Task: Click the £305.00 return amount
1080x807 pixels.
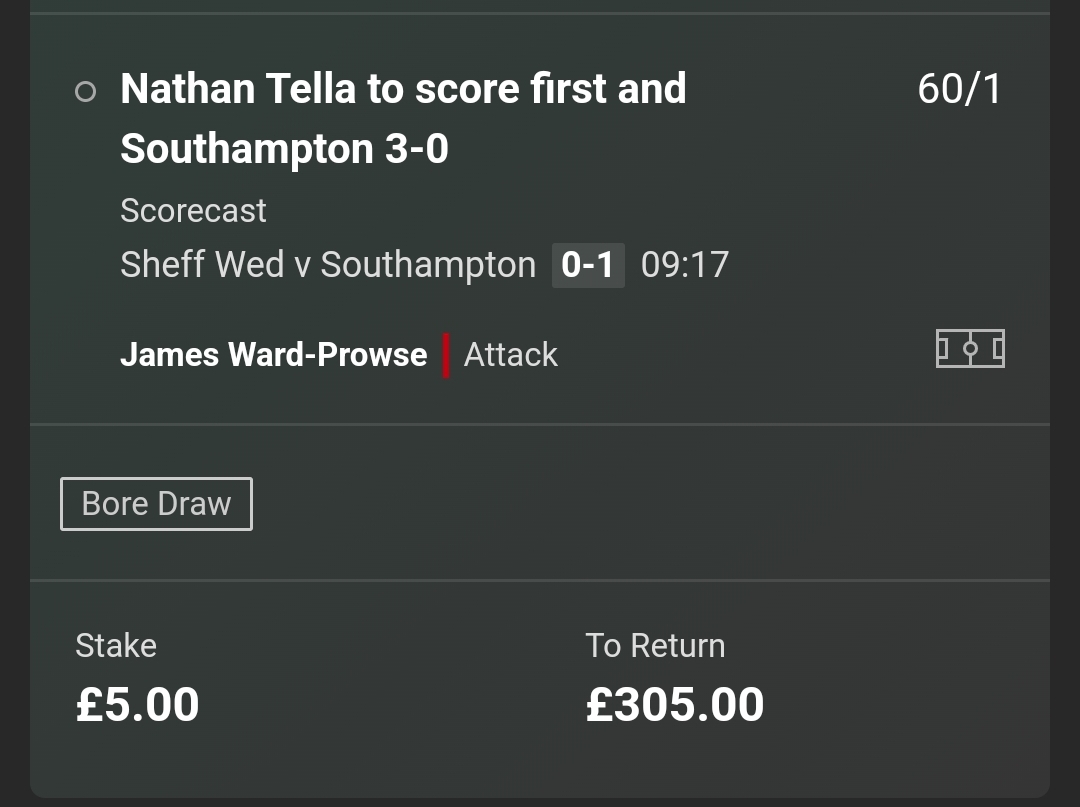Action: (675, 704)
